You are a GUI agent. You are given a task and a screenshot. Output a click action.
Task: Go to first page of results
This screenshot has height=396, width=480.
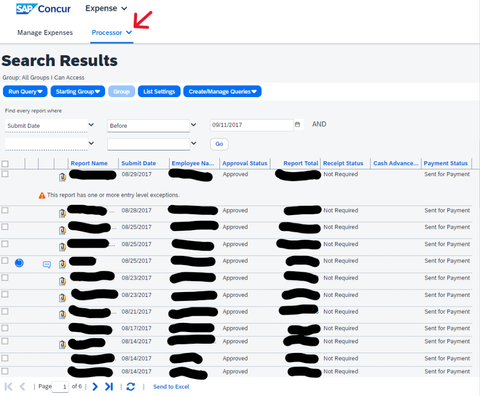coord(9,387)
